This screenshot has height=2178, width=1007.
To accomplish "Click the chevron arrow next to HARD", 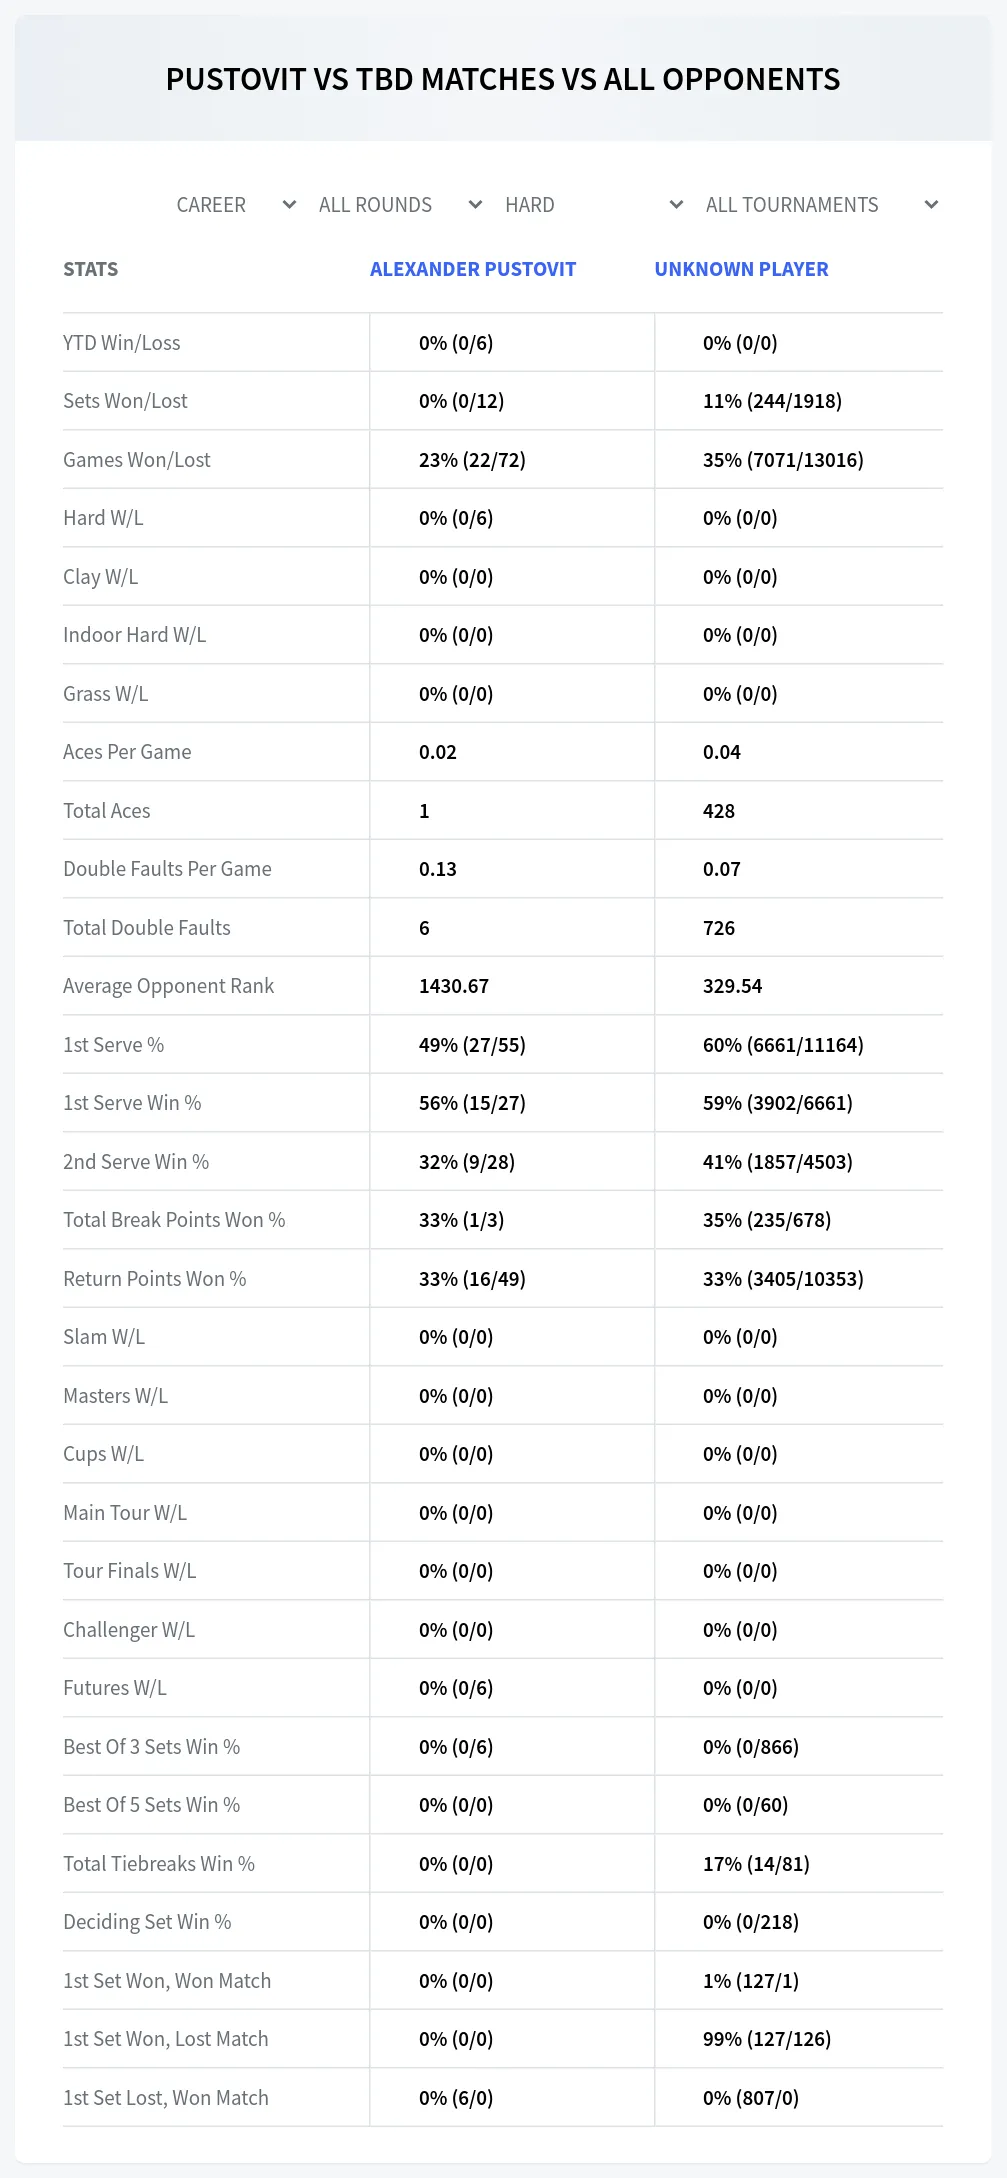I will (x=676, y=205).
